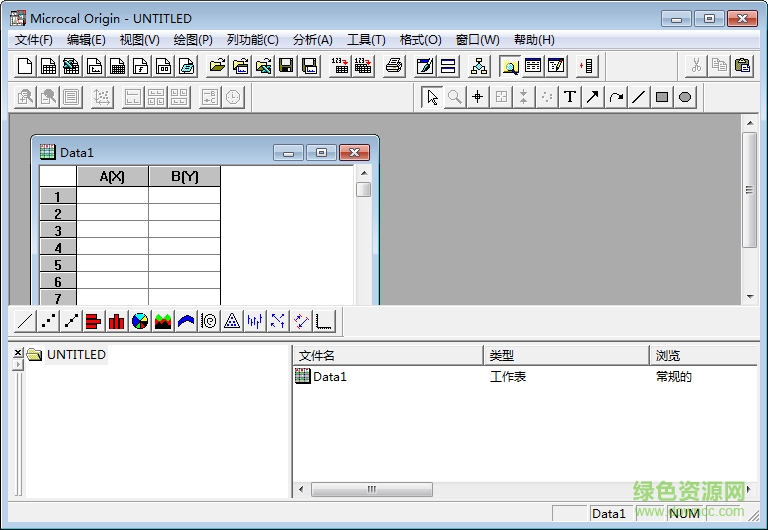Screen dimensions: 768x530
Task: Click the horizontal scrollbar in file list
Action: click(x=371, y=490)
